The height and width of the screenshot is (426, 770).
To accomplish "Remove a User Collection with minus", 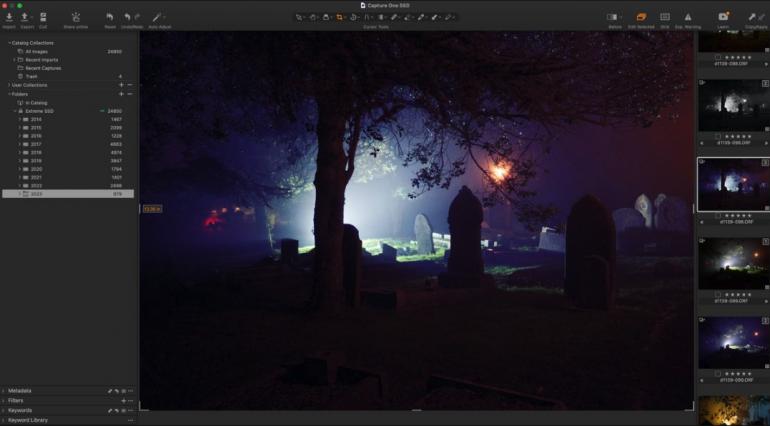I will click(x=130, y=85).
